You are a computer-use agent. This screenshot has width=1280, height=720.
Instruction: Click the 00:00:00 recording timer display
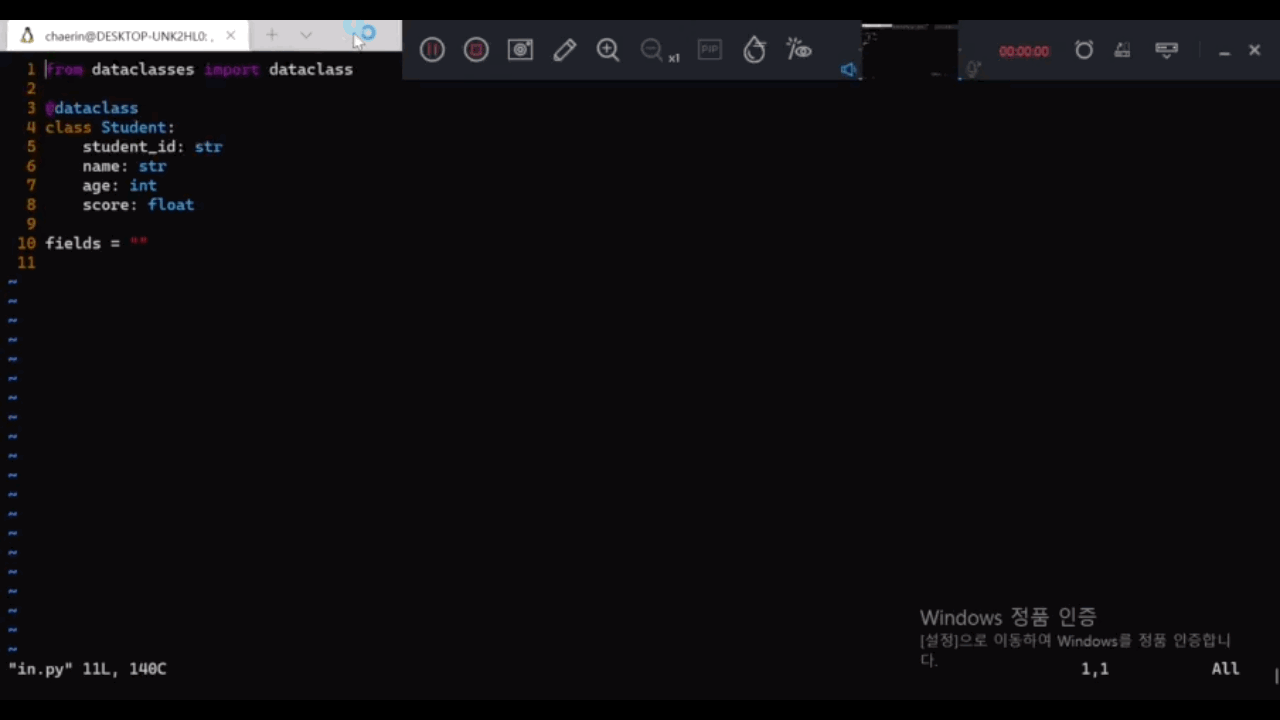pos(1023,50)
